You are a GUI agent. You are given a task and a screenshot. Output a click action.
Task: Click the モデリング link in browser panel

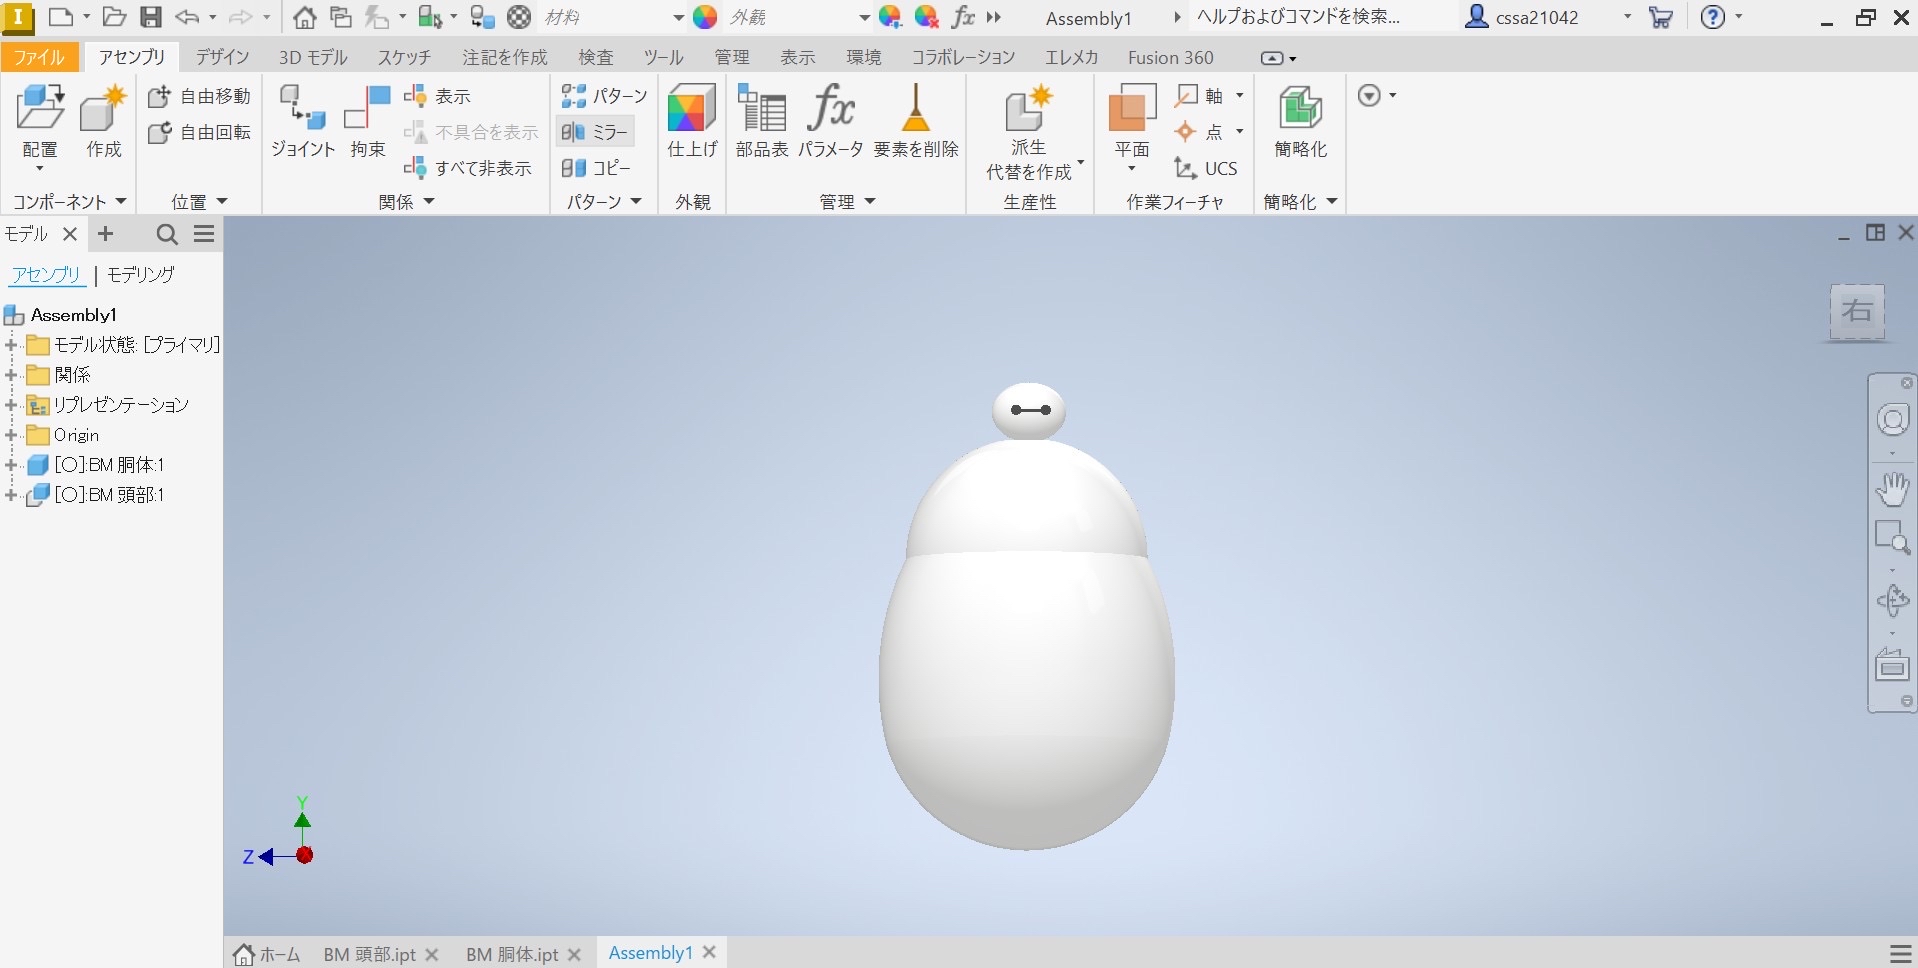tap(141, 274)
